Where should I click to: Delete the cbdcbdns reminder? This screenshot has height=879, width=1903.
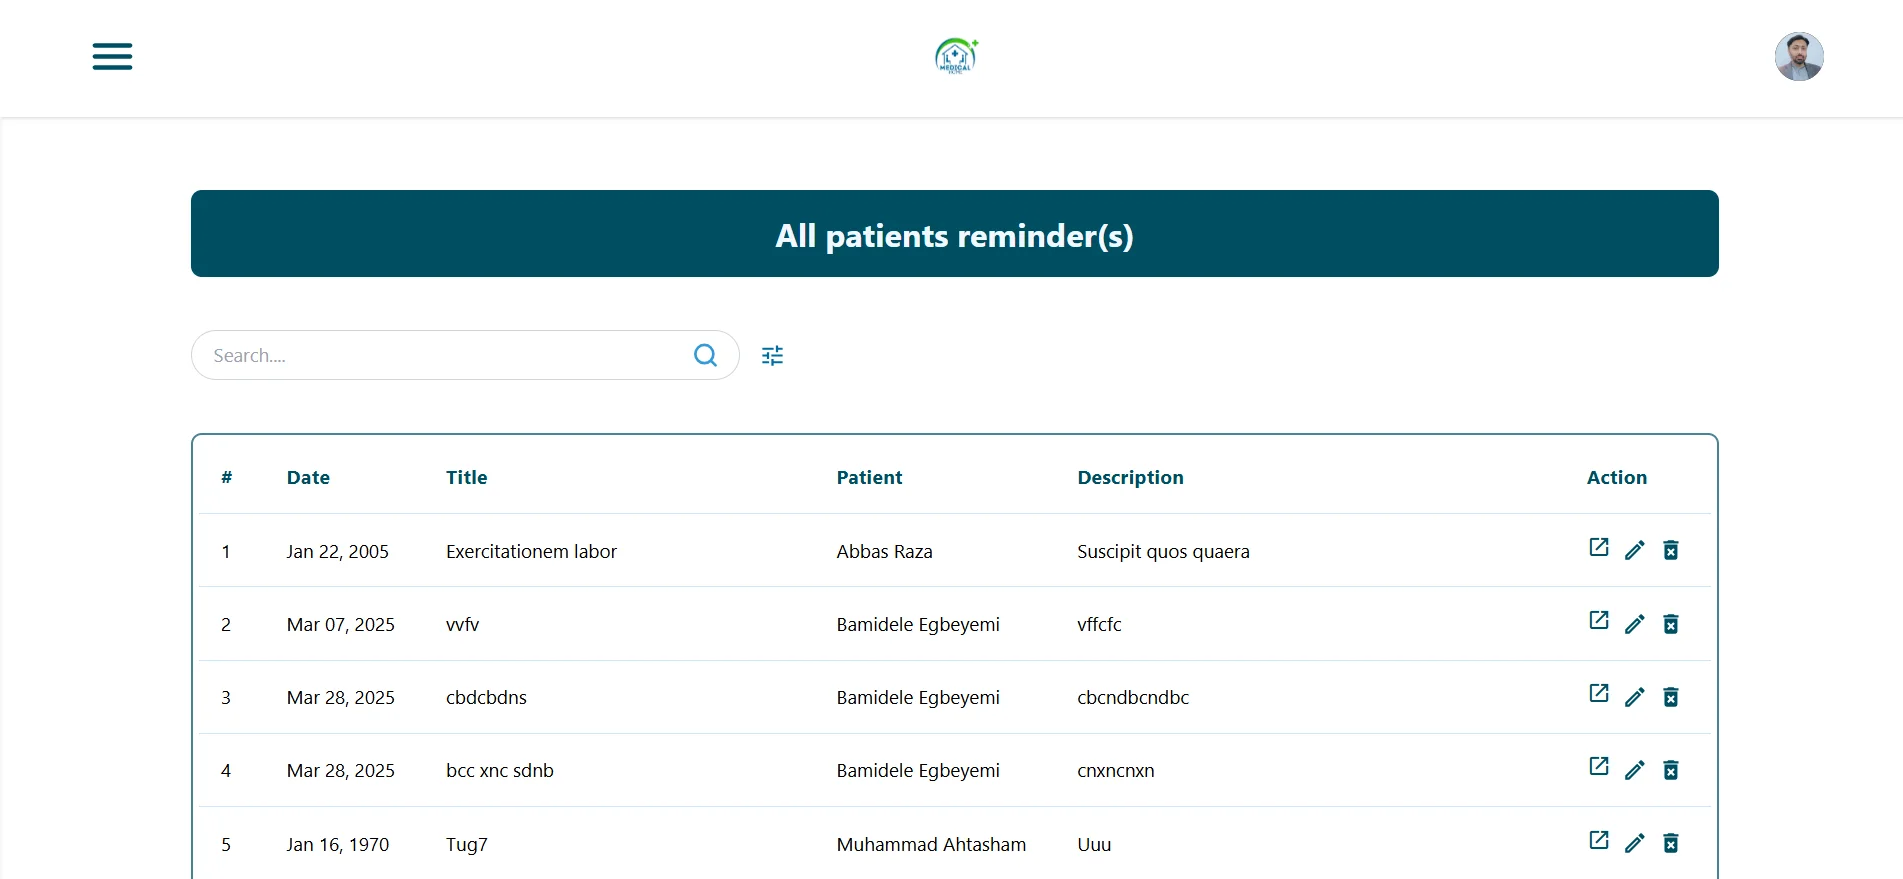click(1670, 697)
